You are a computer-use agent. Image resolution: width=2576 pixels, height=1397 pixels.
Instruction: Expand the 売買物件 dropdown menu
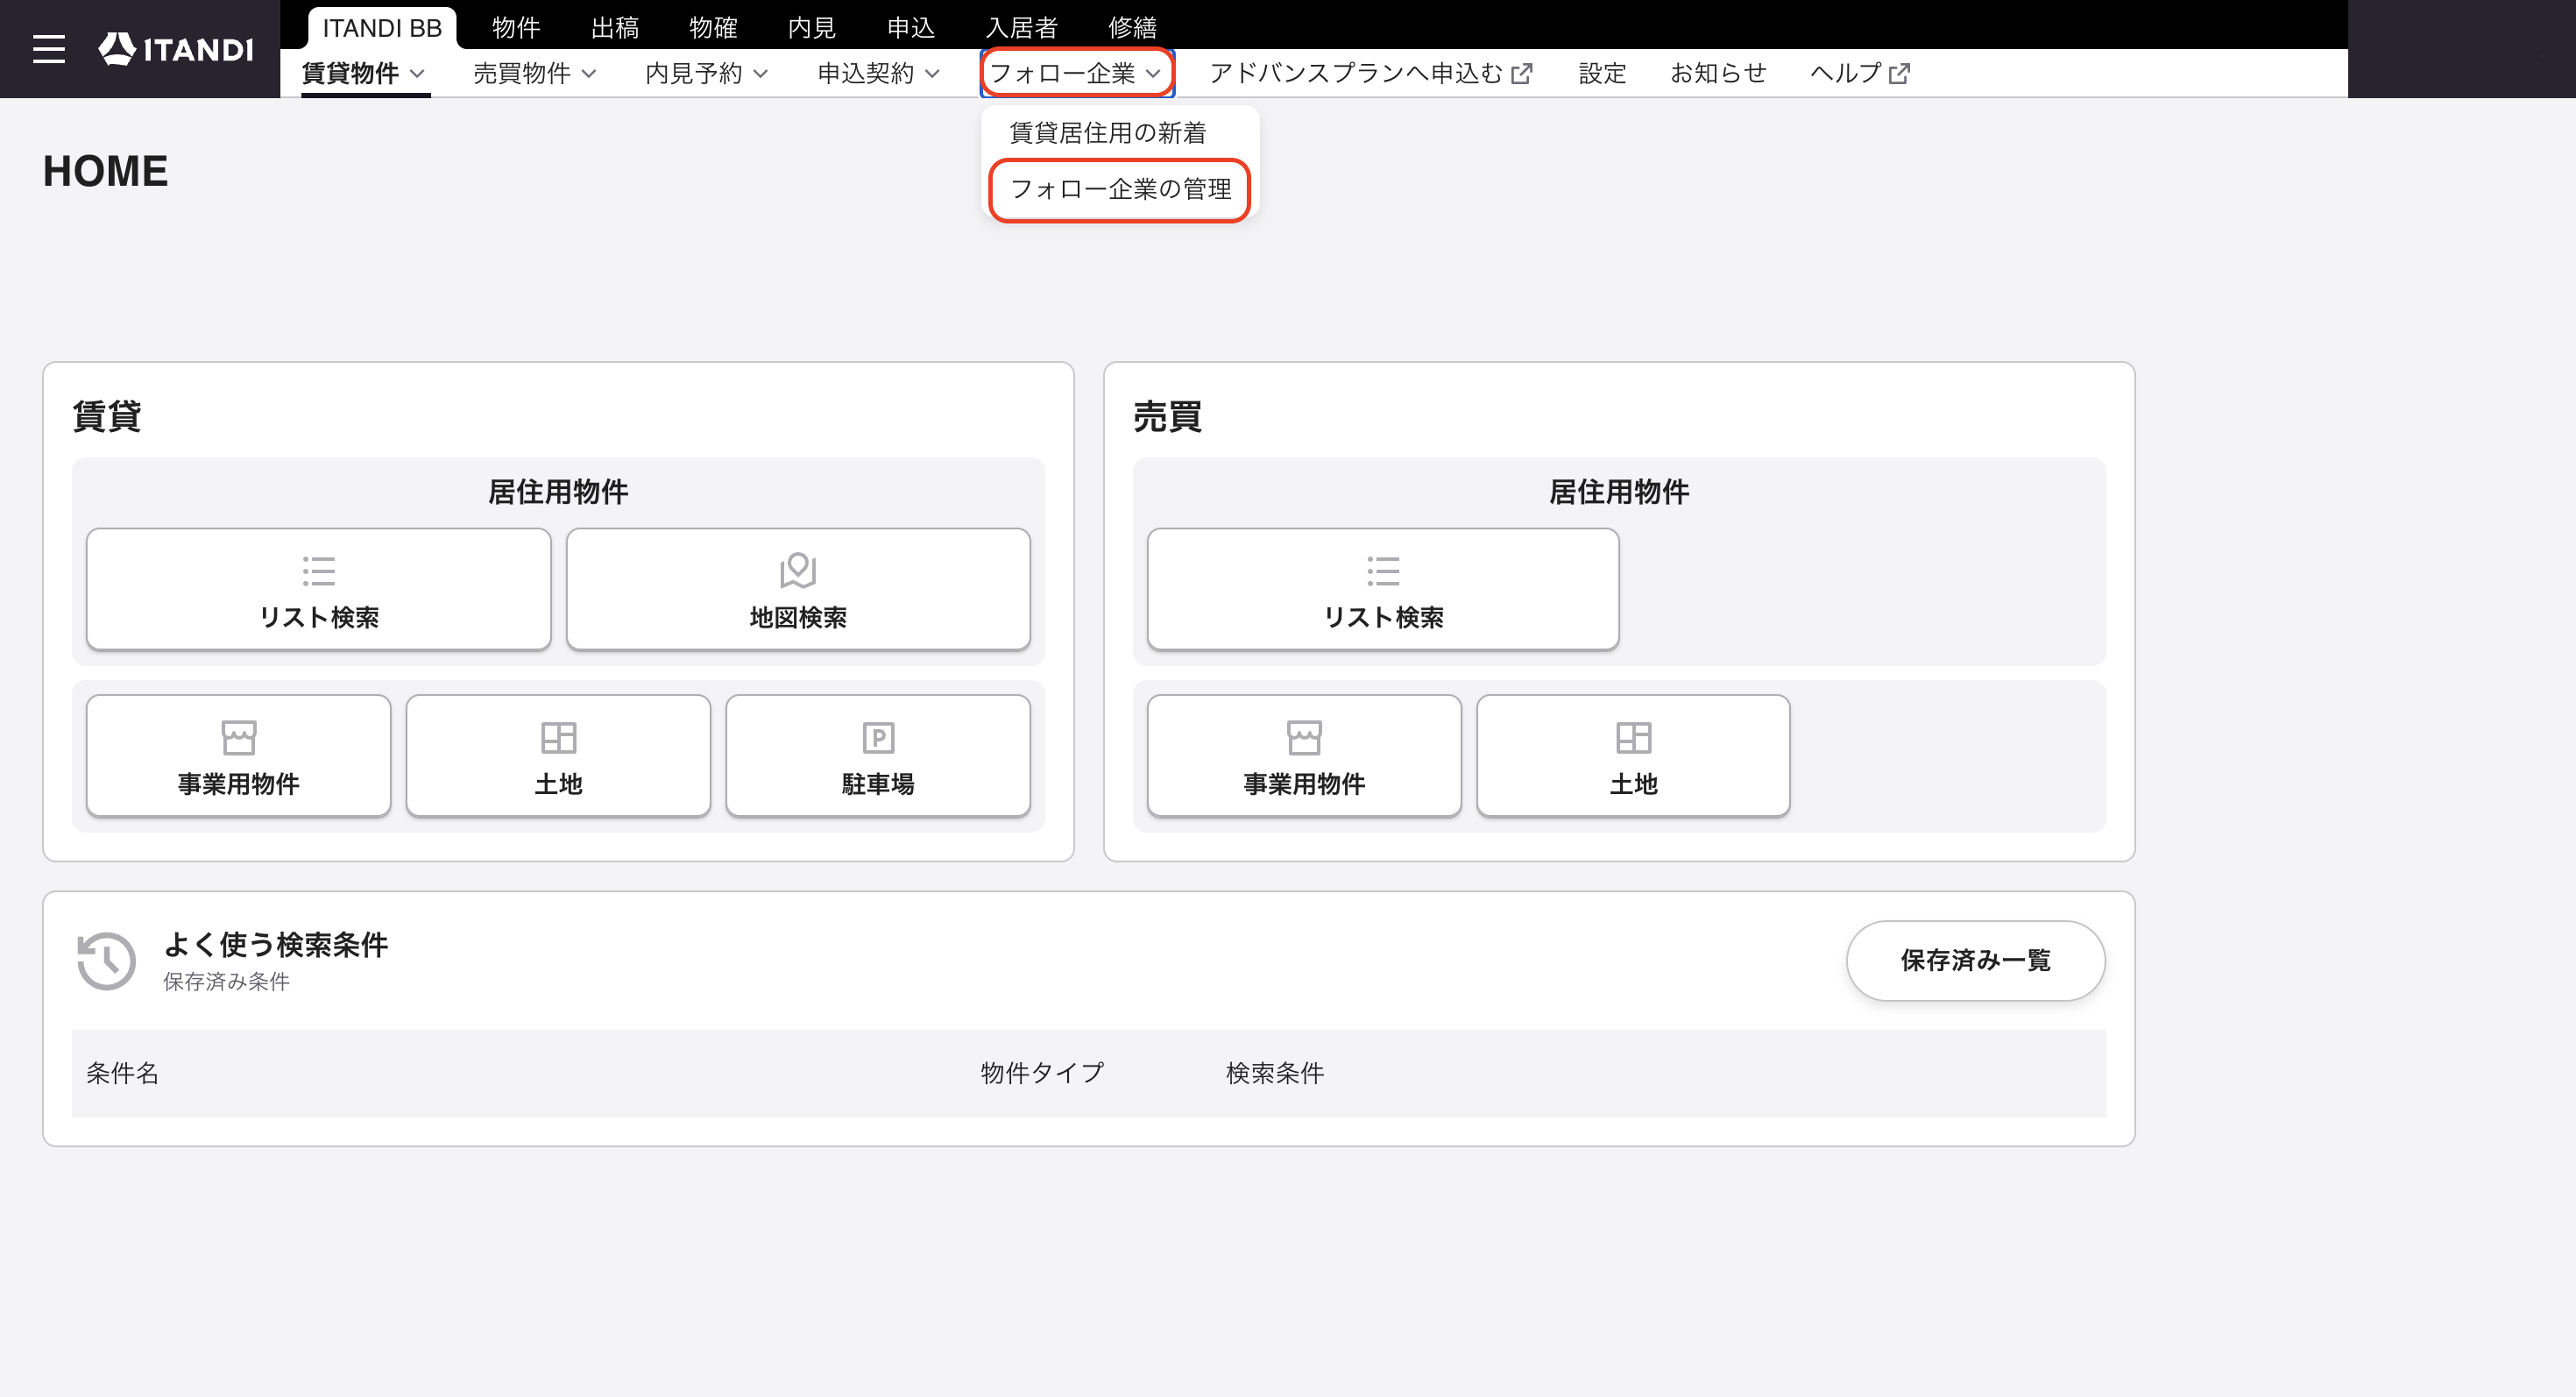[x=536, y=73]
